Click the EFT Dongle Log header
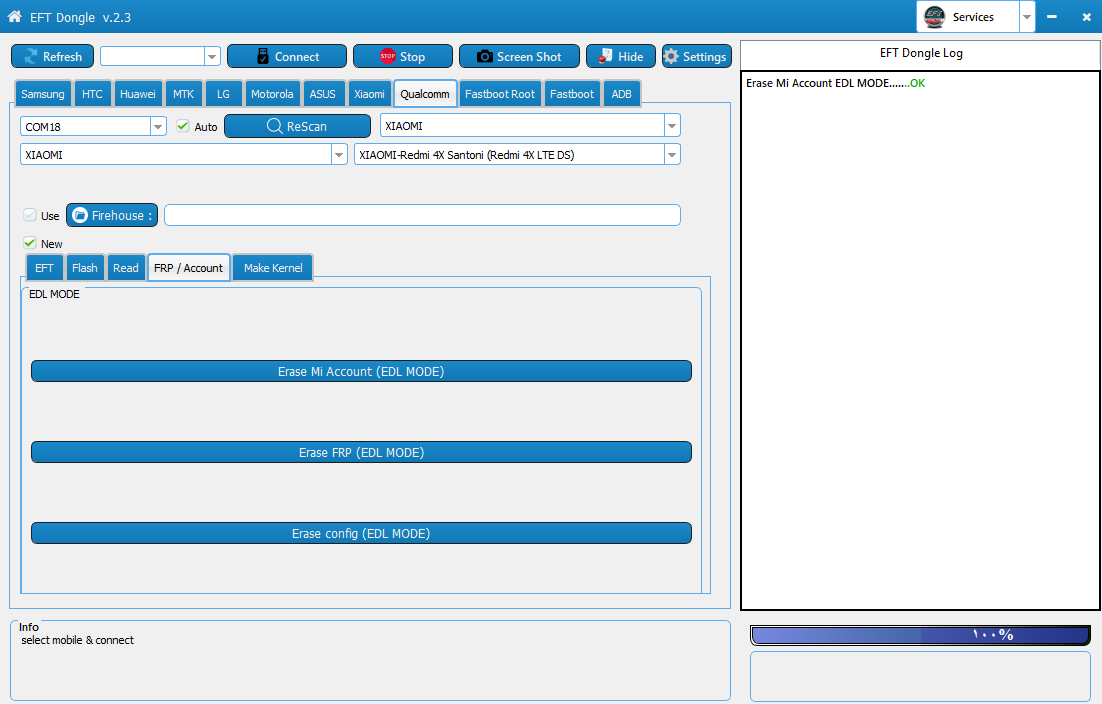This screenshot has height=704, width=1102. coord(921,53)
